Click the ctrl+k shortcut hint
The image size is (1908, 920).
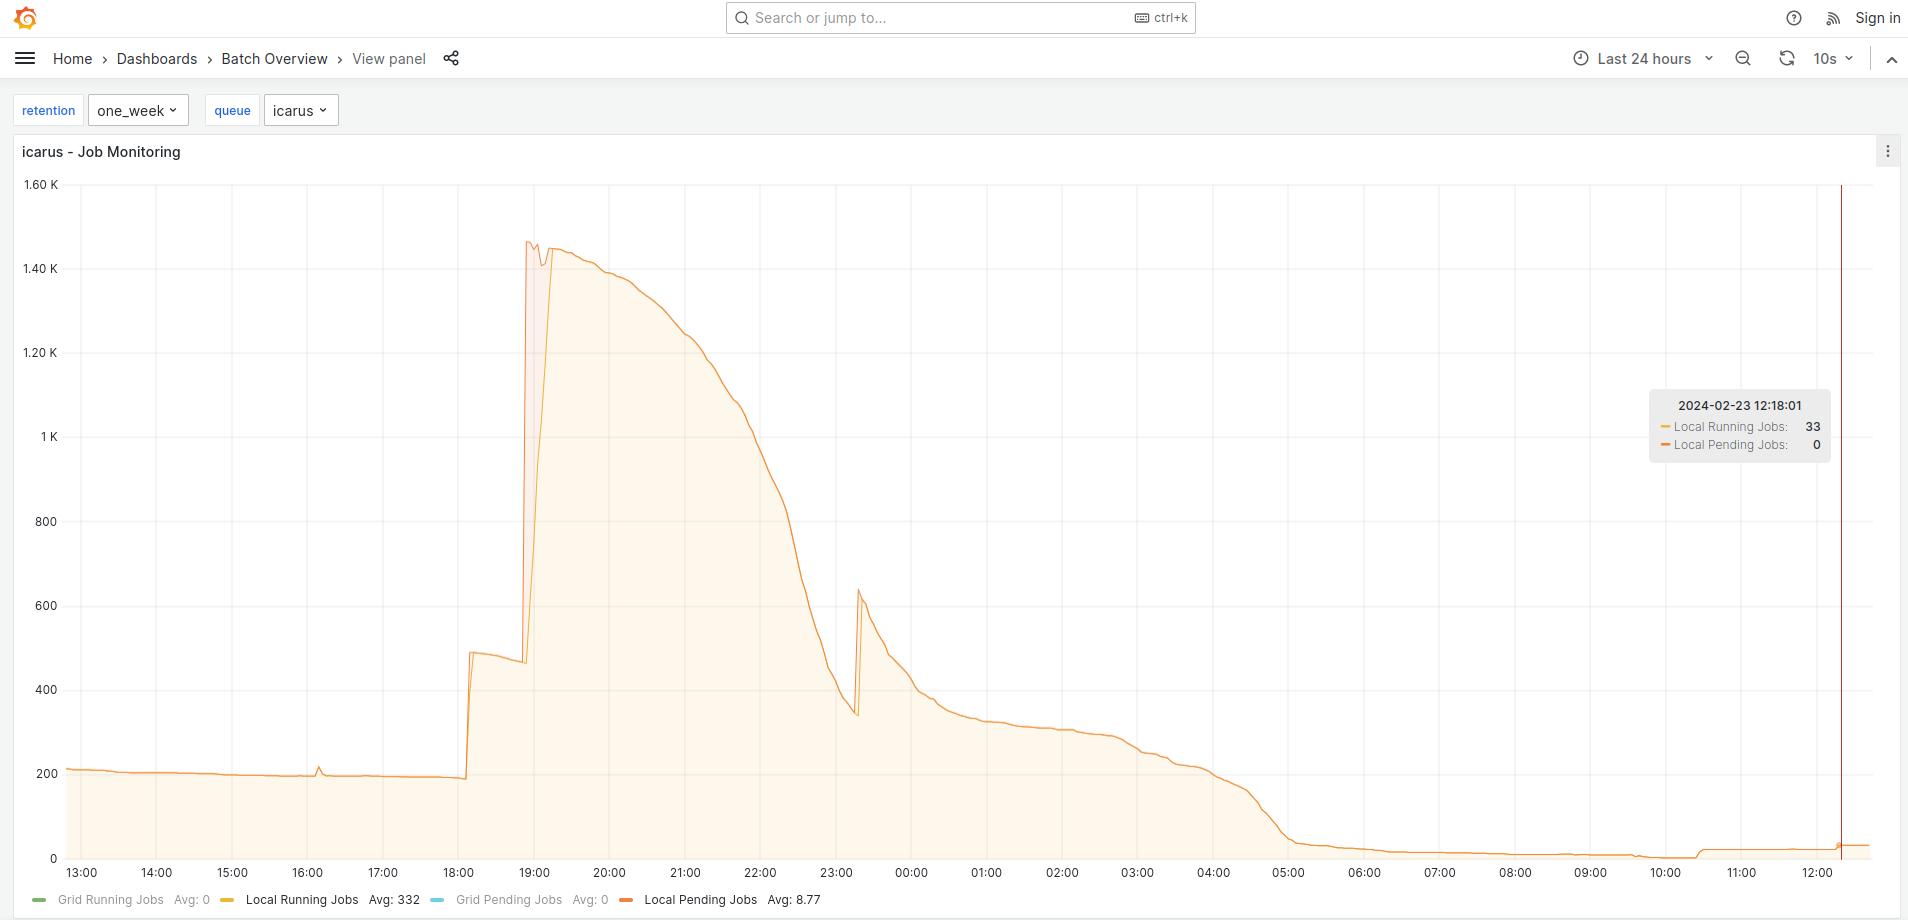point(1161,18)
